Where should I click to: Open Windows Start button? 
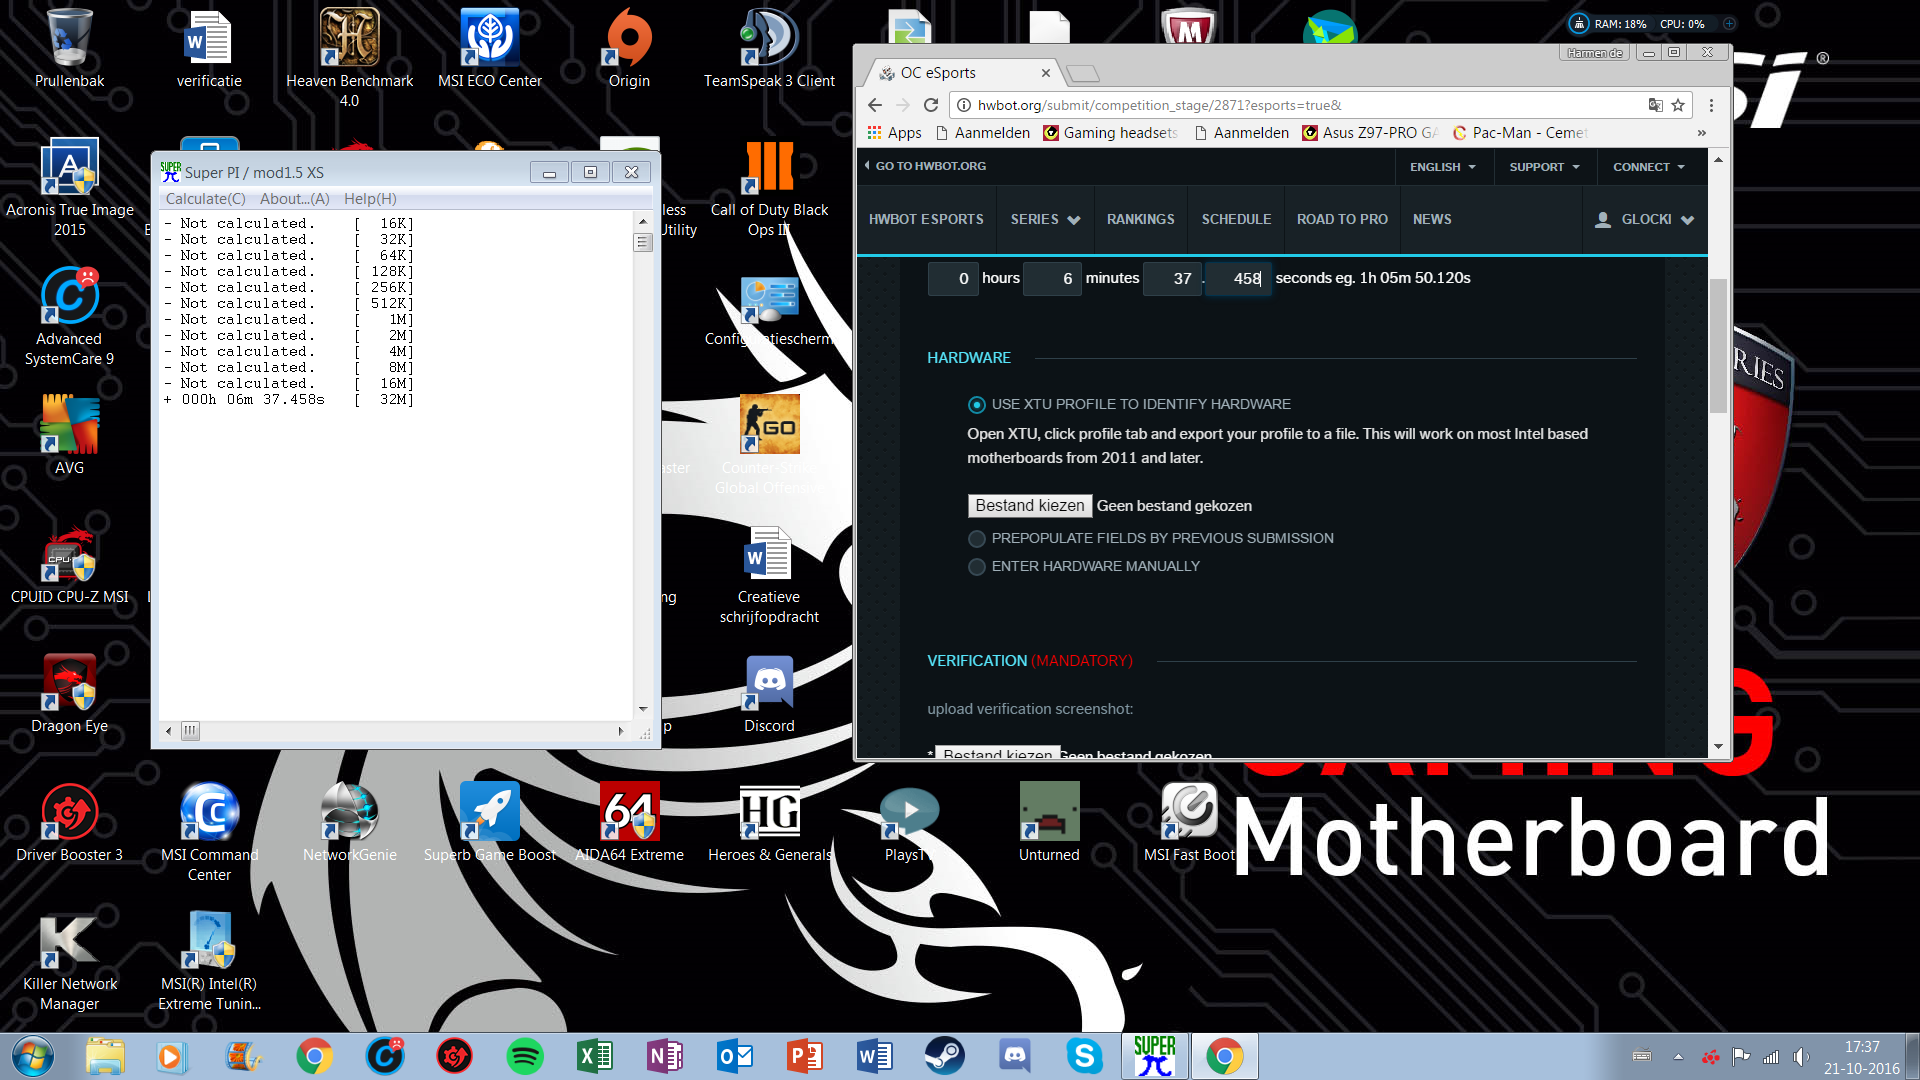[32, 1056]
